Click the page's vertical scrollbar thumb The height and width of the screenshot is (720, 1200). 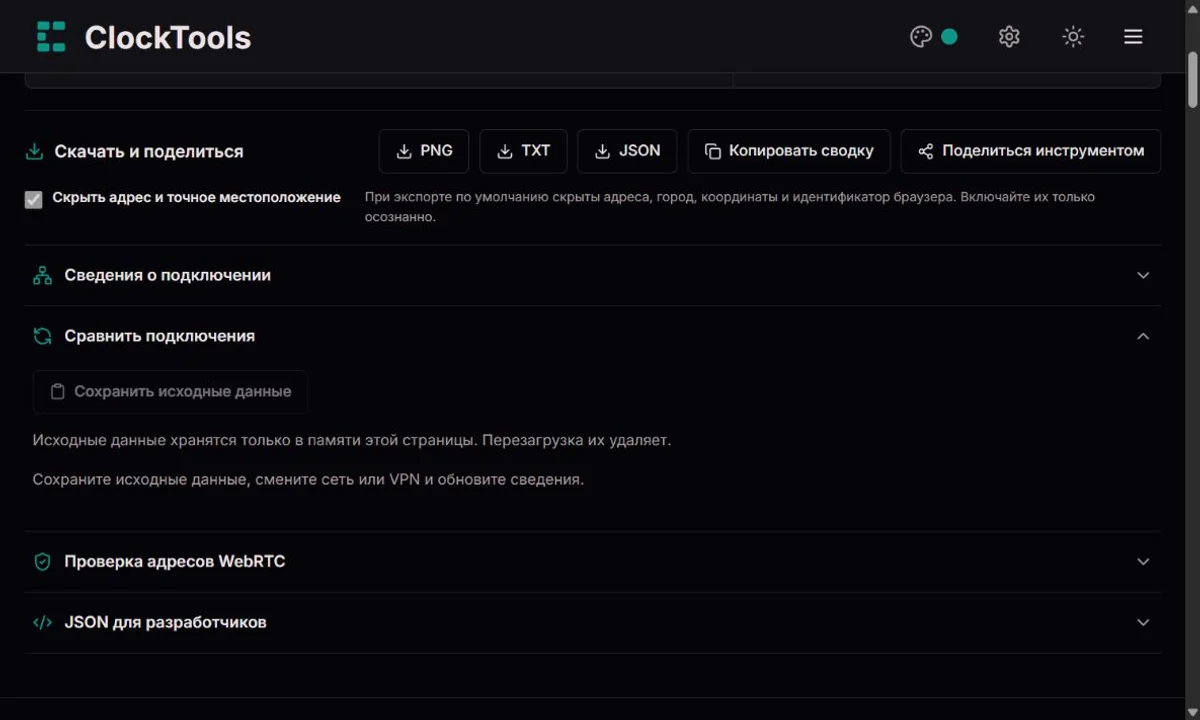(x=1192, y=79)
